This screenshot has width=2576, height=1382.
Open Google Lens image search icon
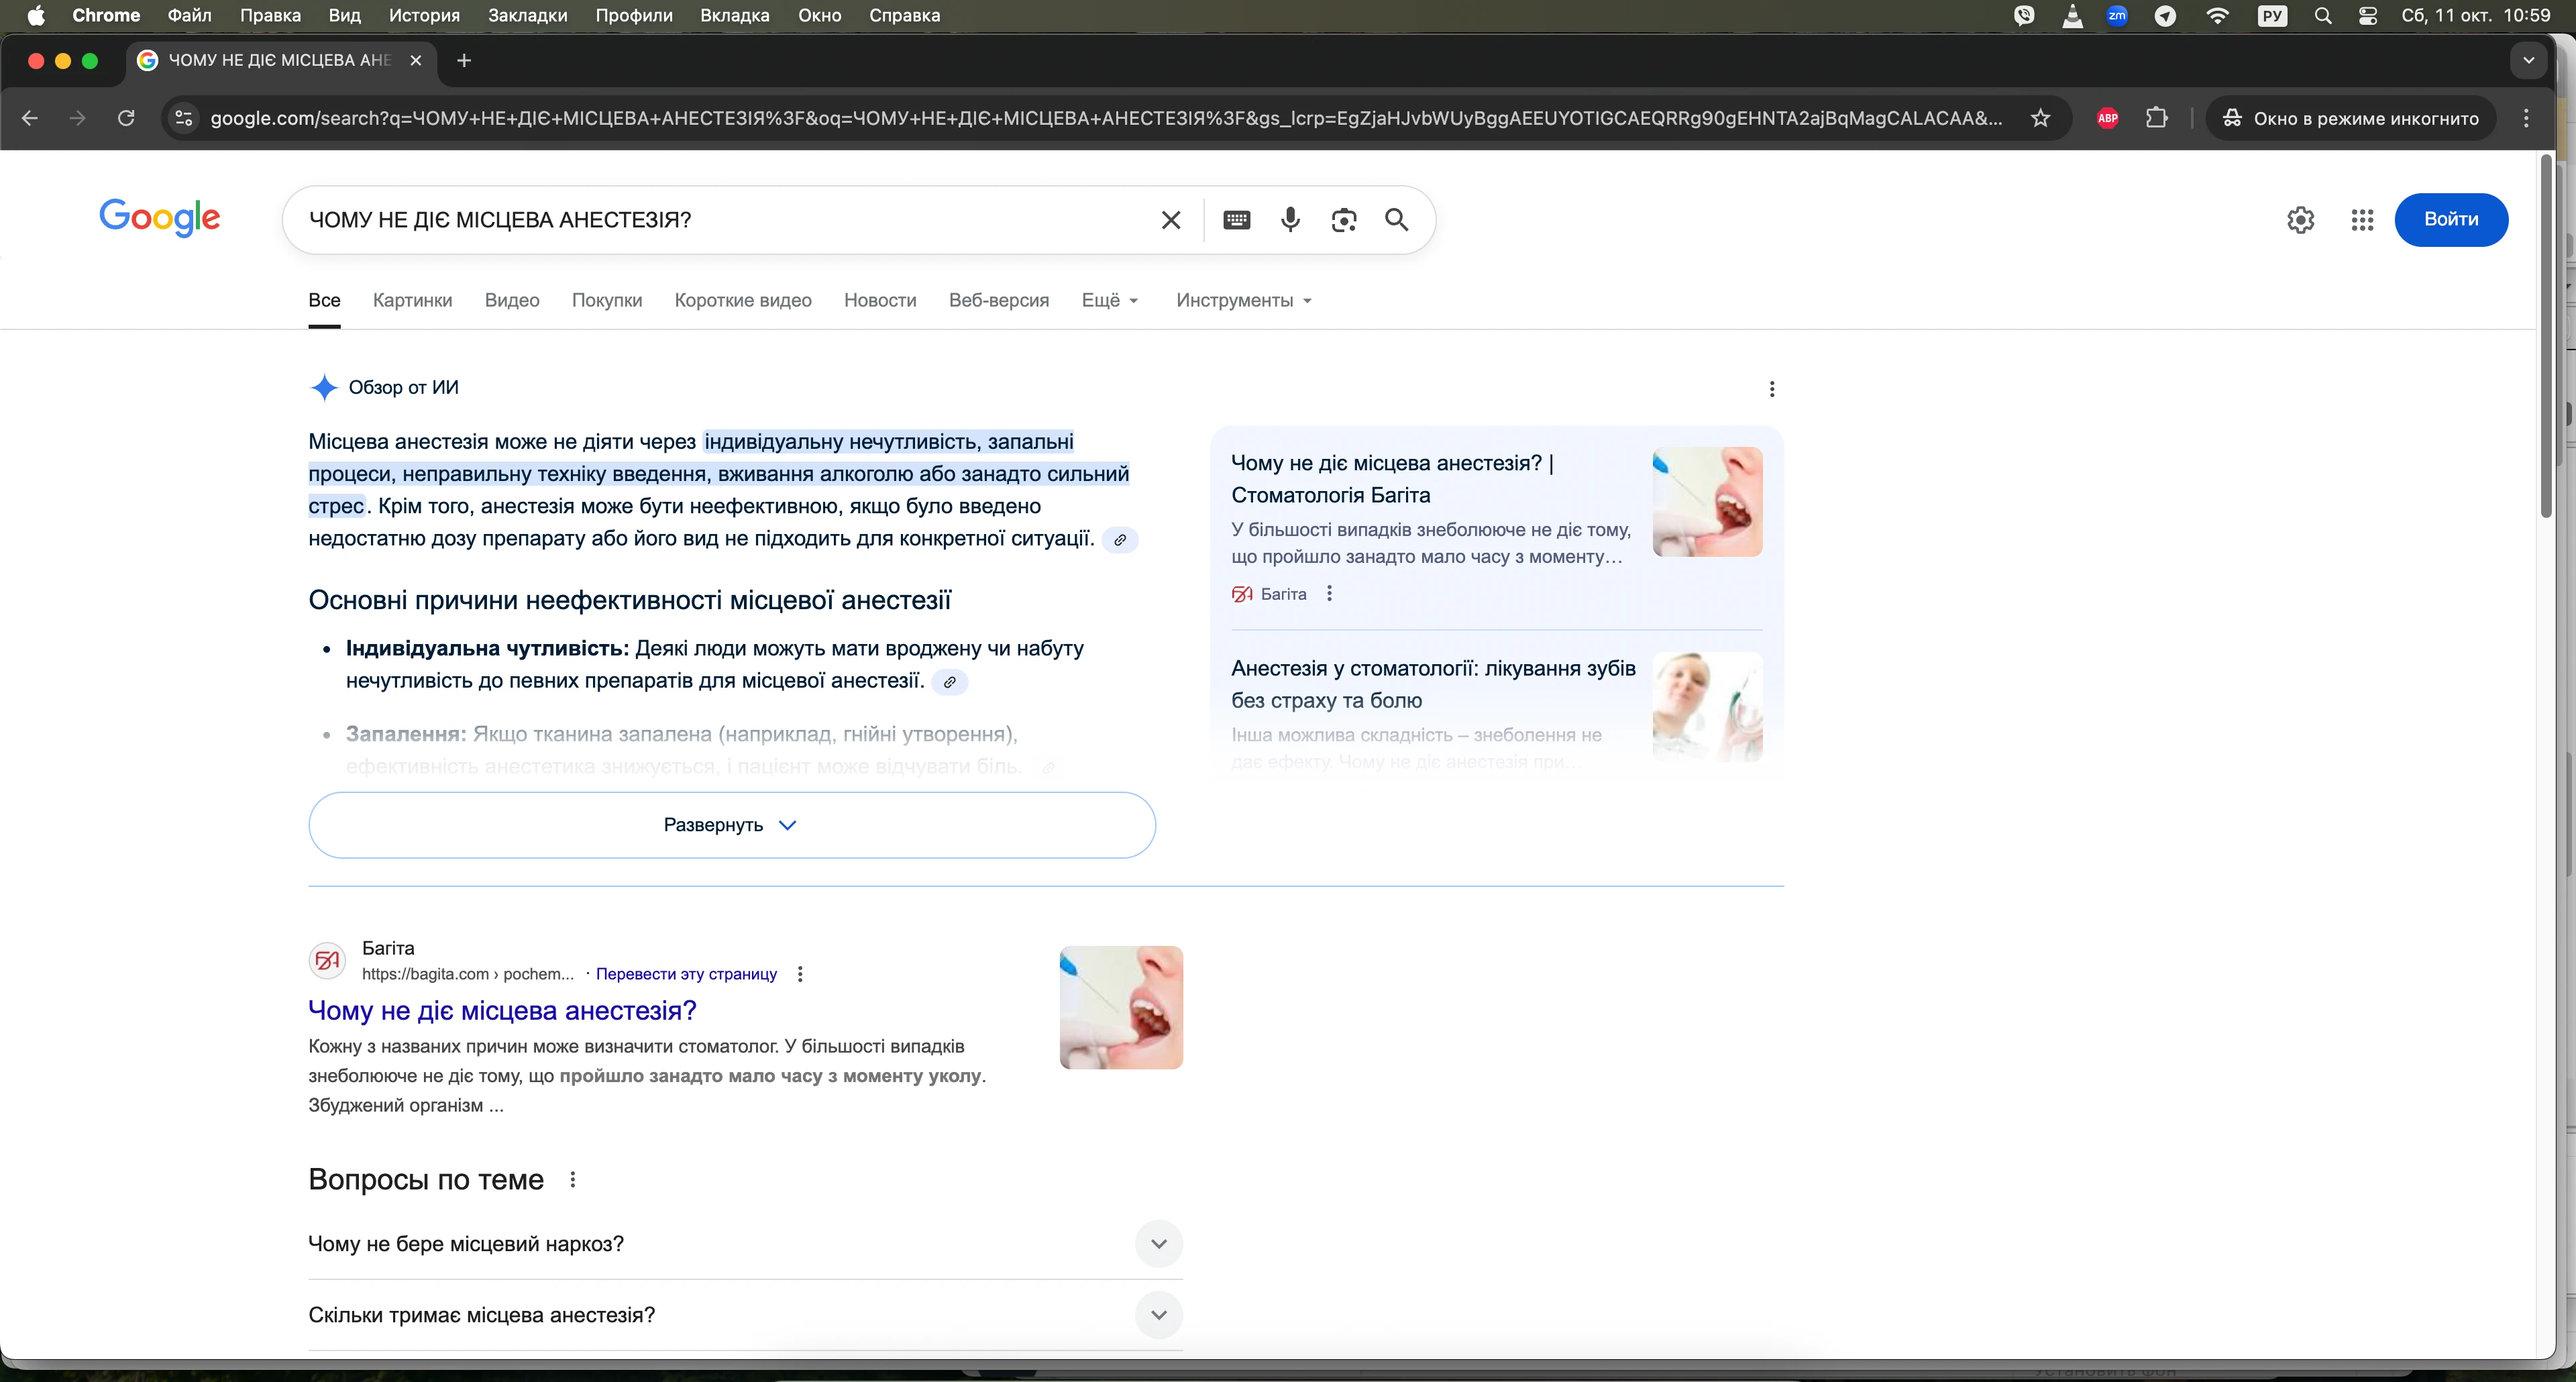tap(1344, 220)
